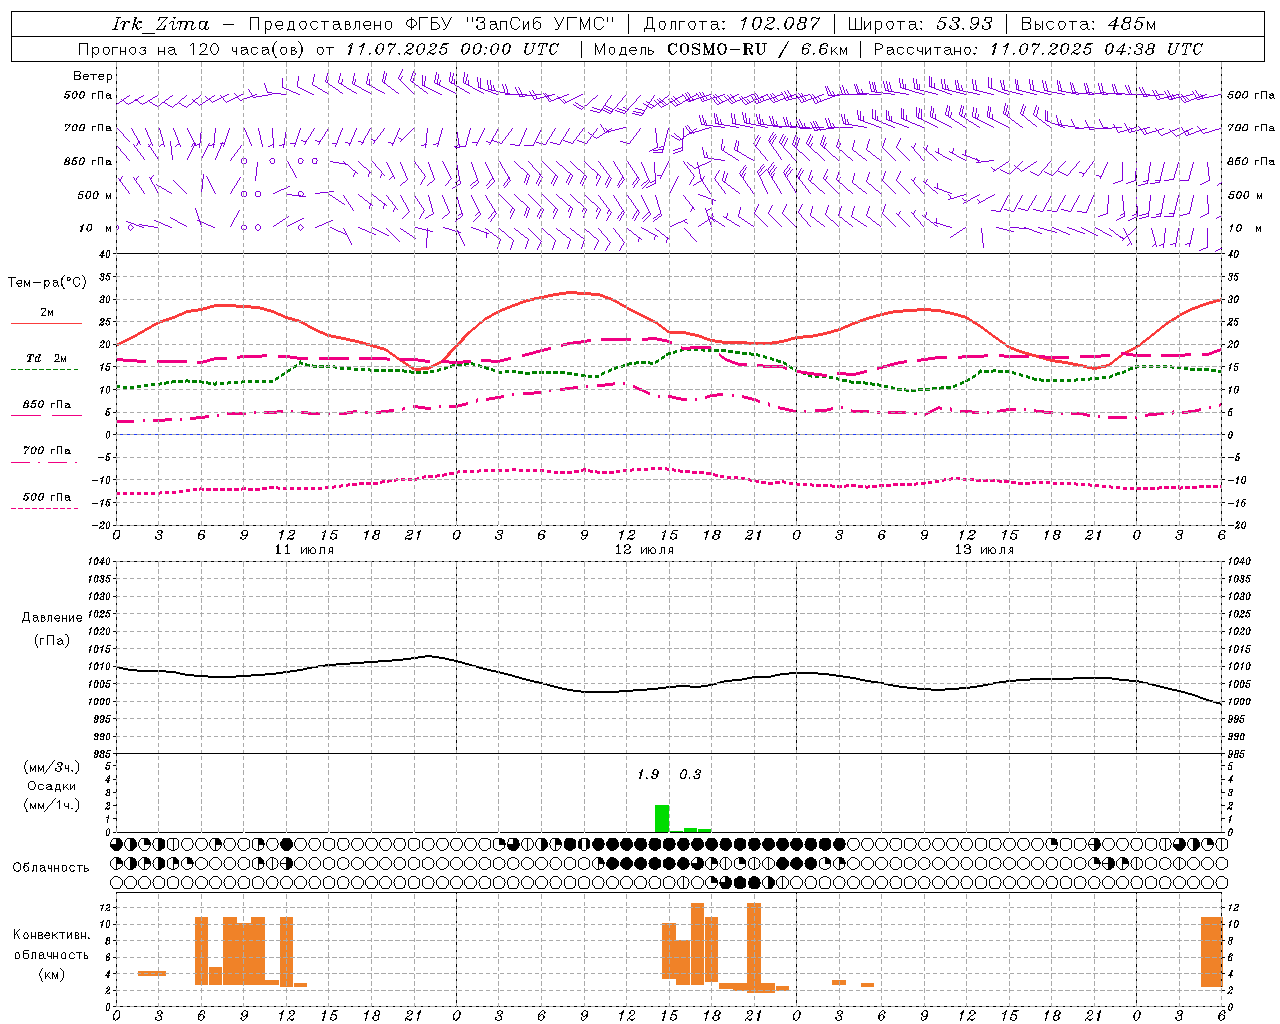This screenshot has width=1280, height=1024.
Task: Click the Рассчитано: 11.07.2025 04:38 UTC text
Action: coord(1038,49)
